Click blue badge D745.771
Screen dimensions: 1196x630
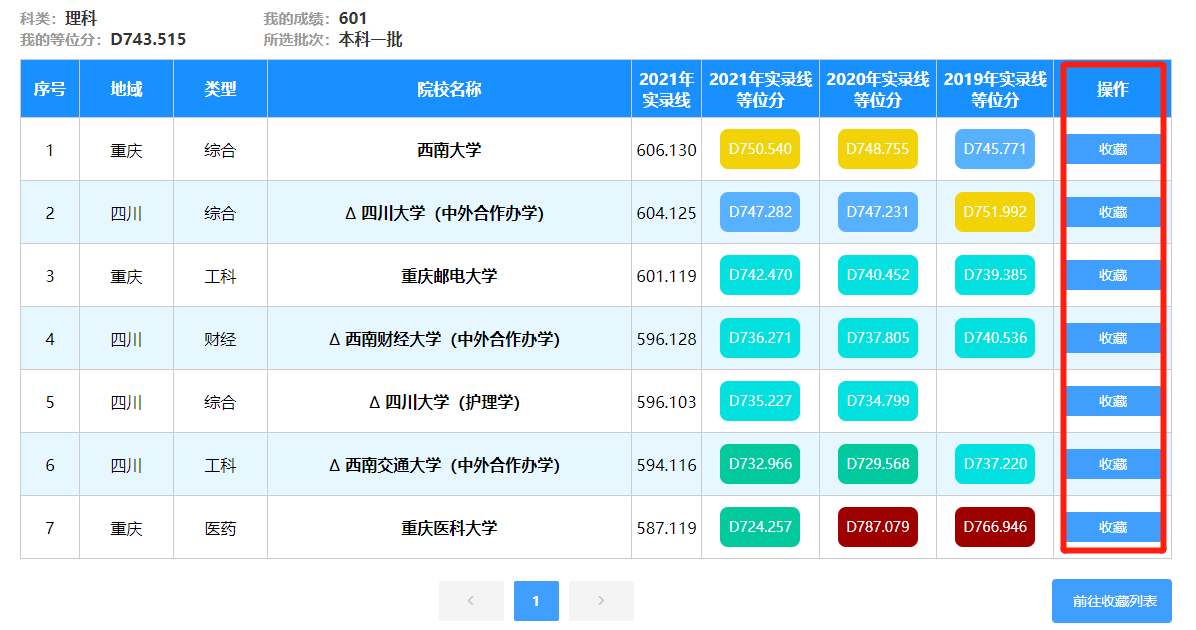pyautogui.click(x=995, y=149)
